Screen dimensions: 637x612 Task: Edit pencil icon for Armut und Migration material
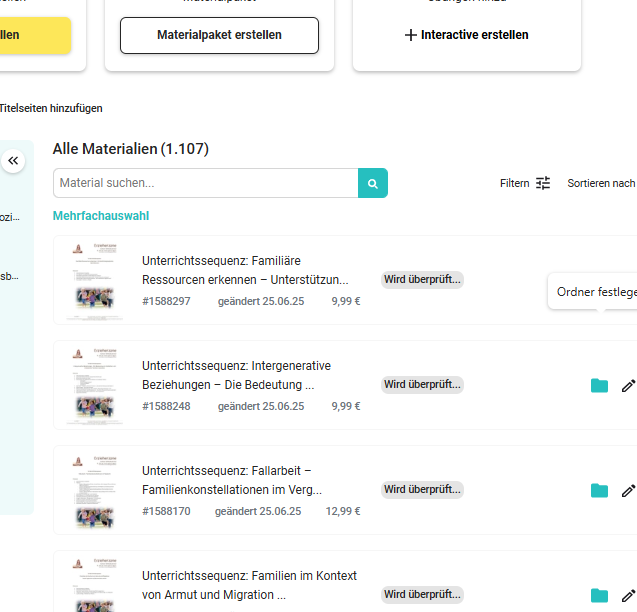628,595
